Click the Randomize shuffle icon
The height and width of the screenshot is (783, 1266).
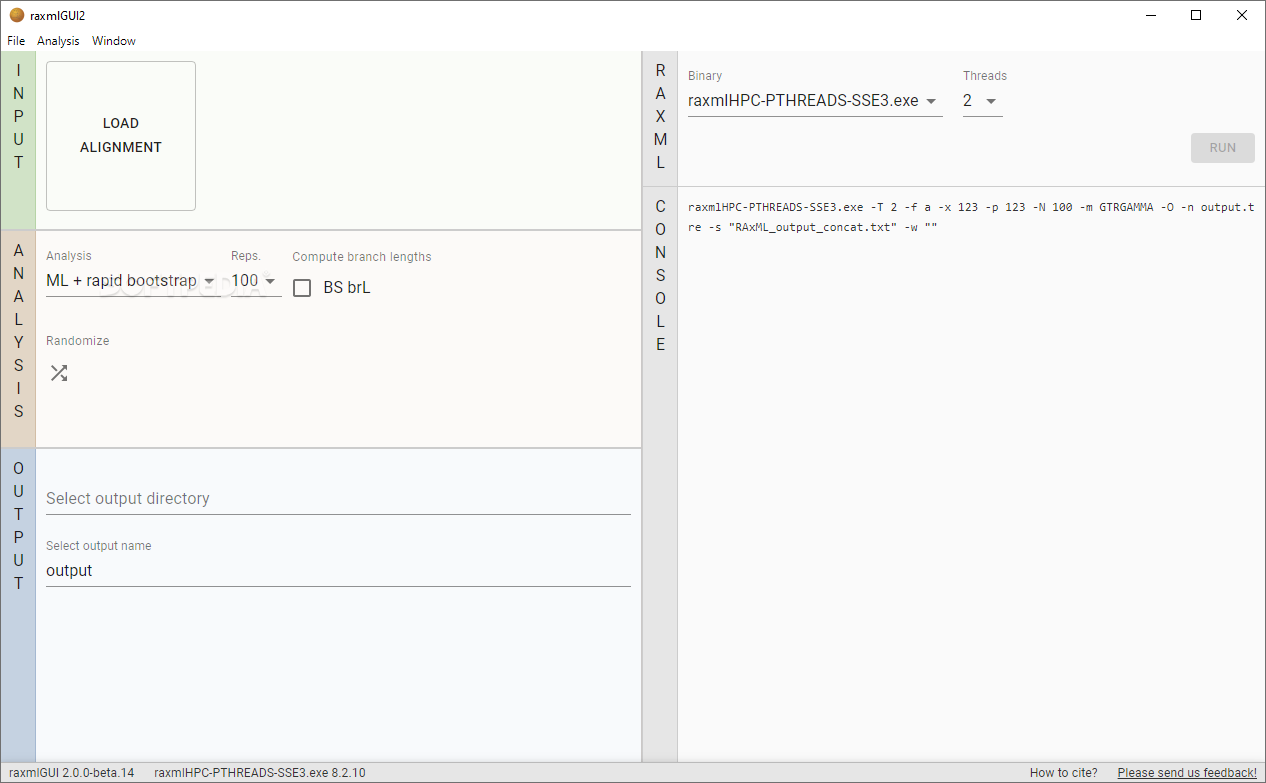(59, 373)
